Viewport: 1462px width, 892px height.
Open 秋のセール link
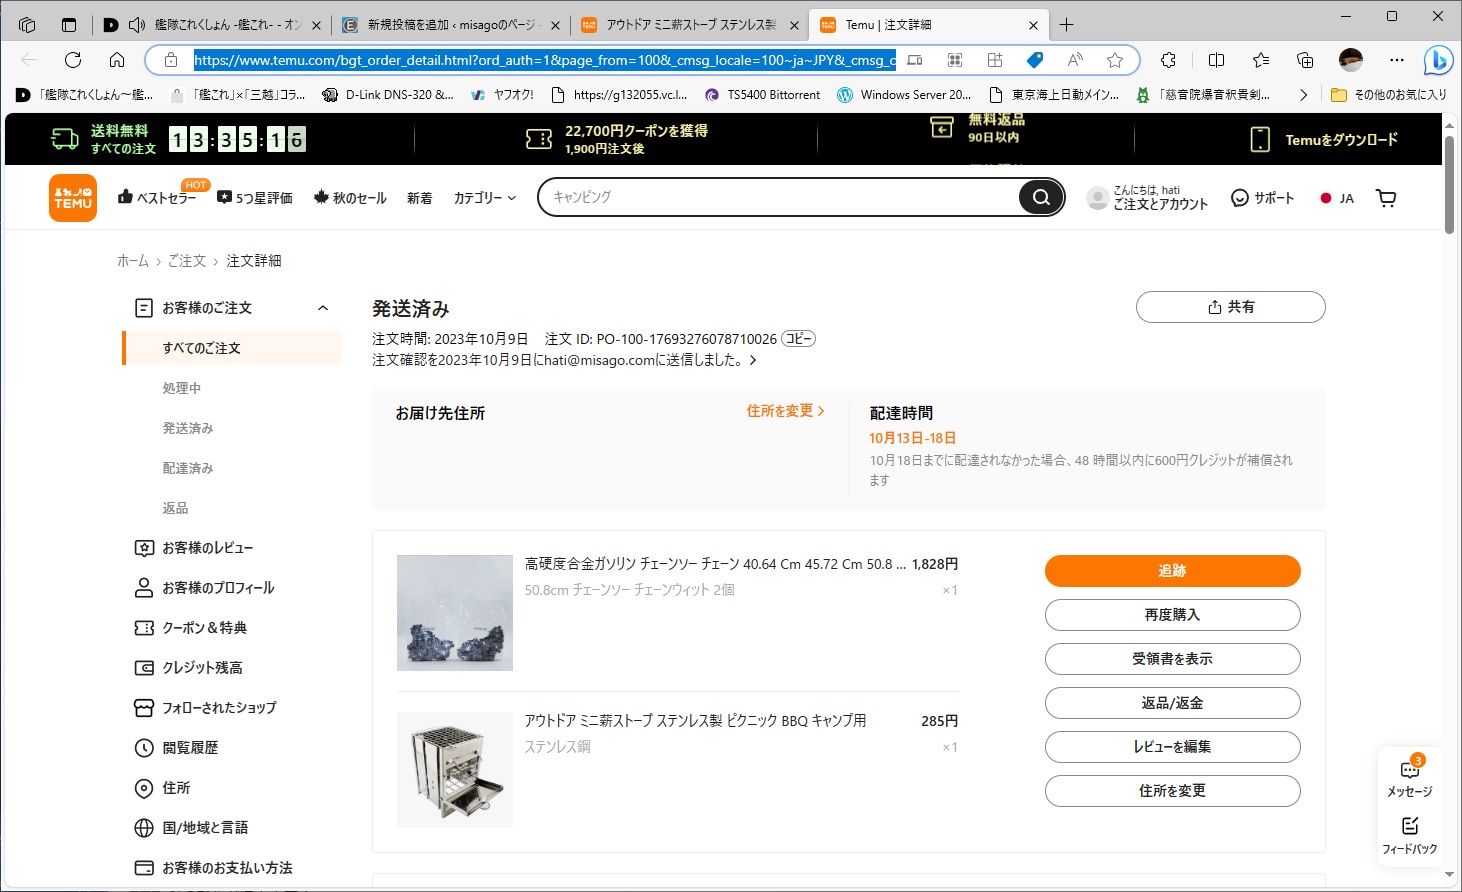350,198
